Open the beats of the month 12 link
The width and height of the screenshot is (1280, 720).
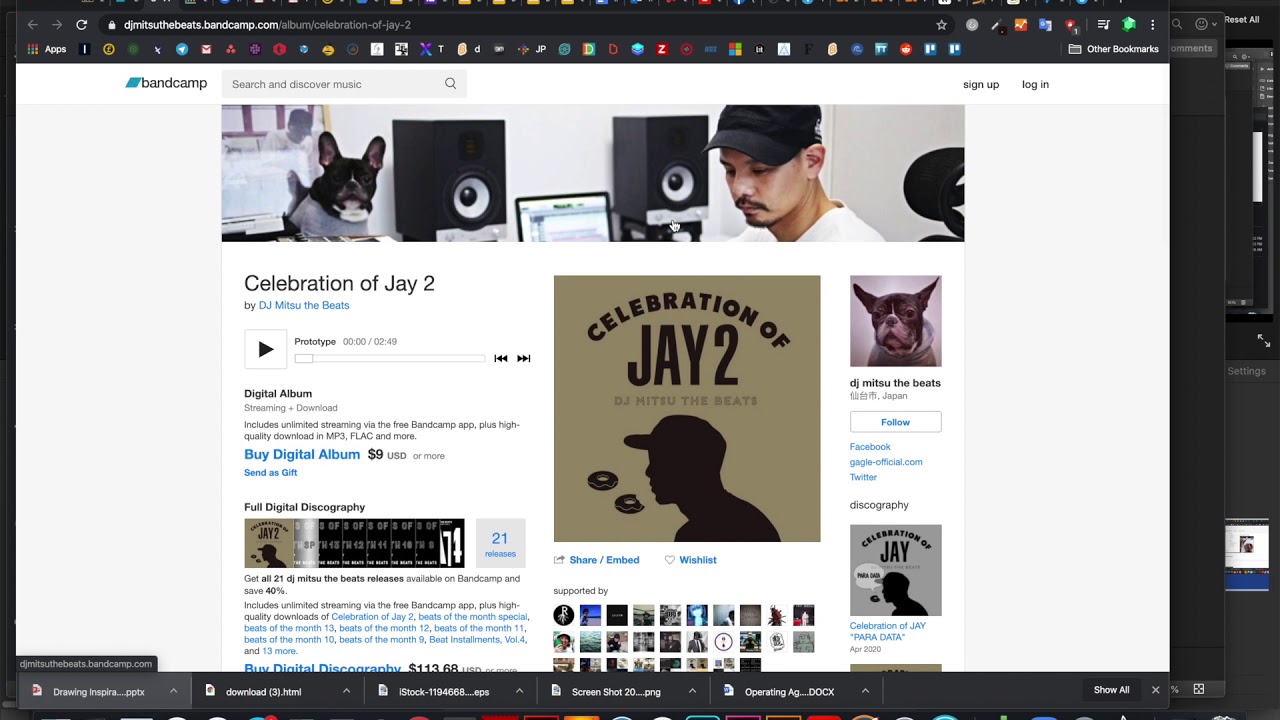point(384,628)
